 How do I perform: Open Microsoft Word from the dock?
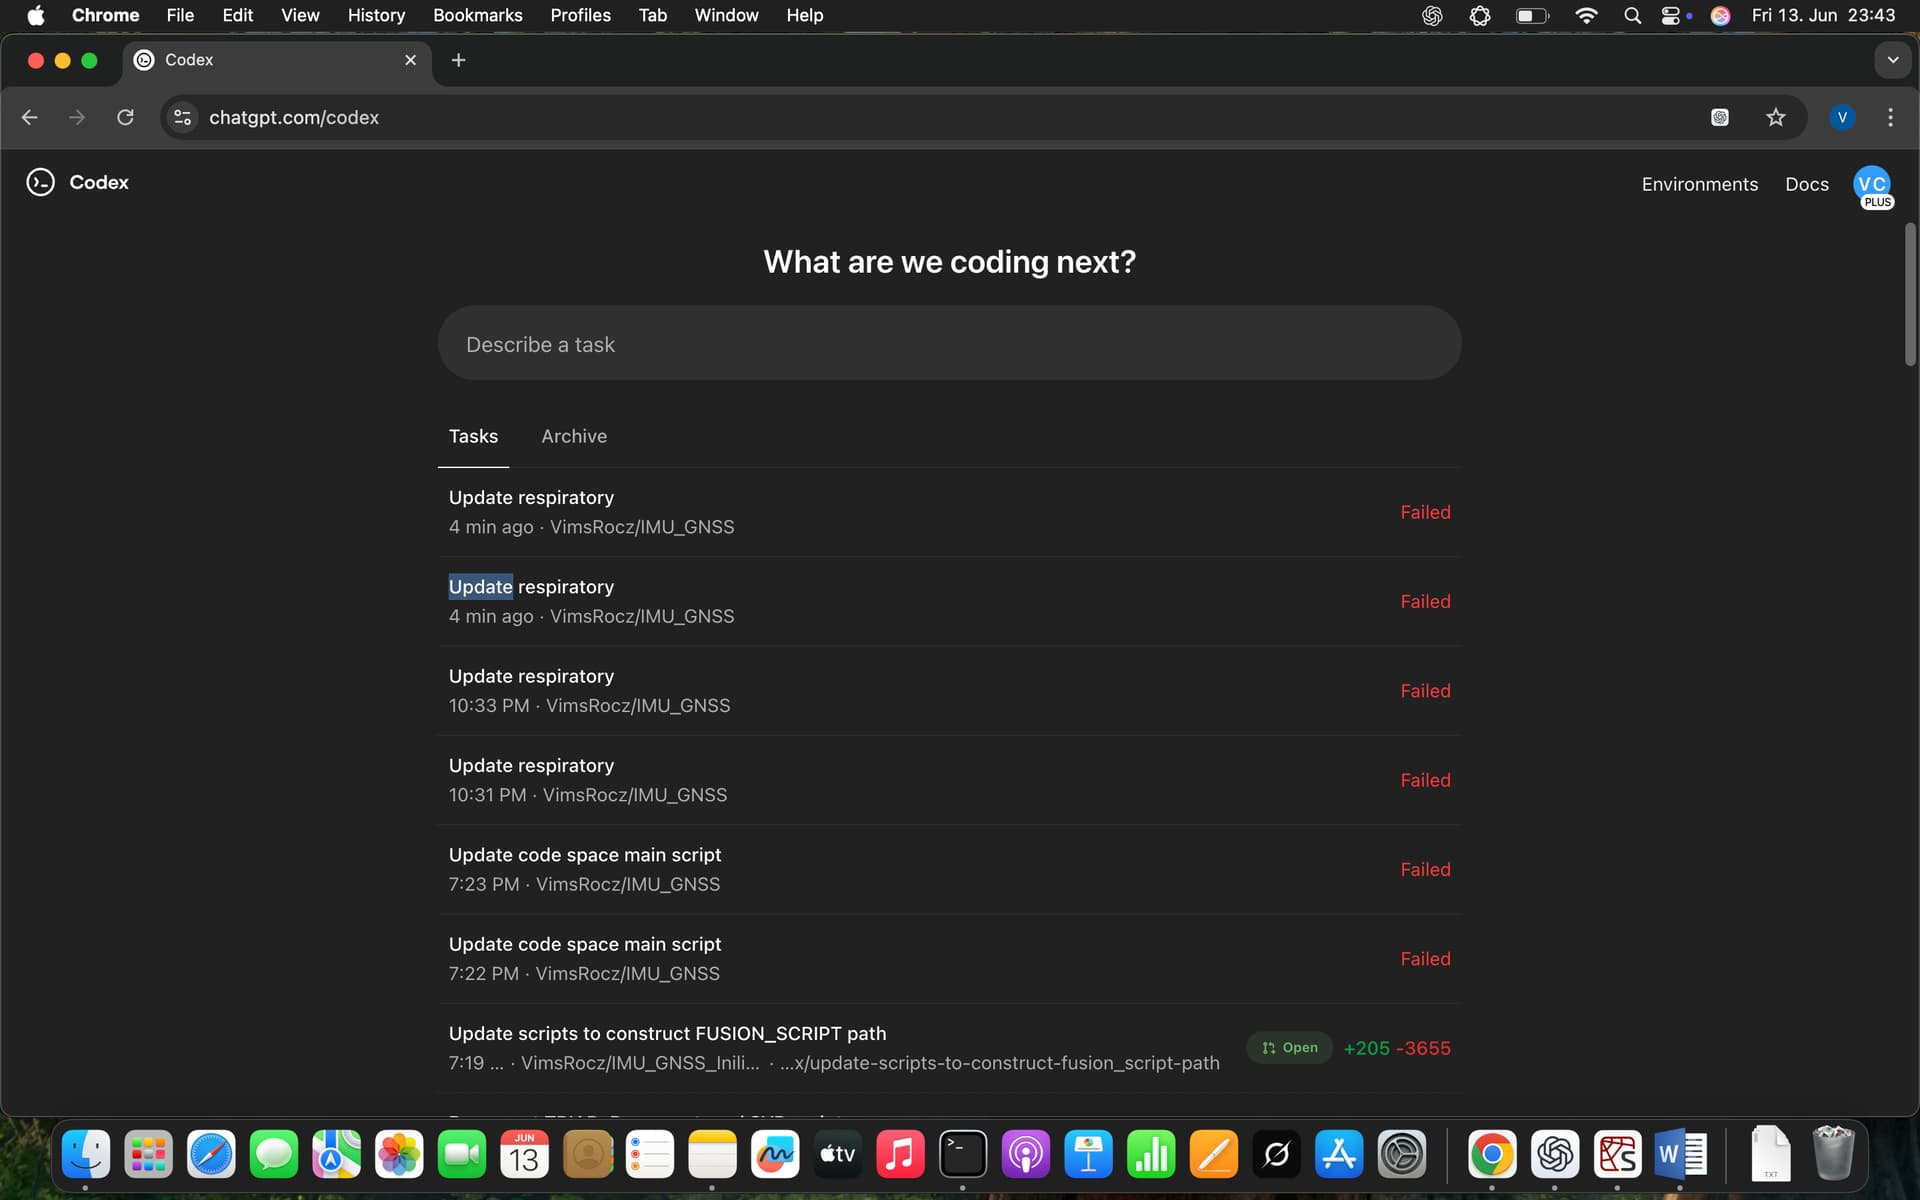pos(1680,1154)
